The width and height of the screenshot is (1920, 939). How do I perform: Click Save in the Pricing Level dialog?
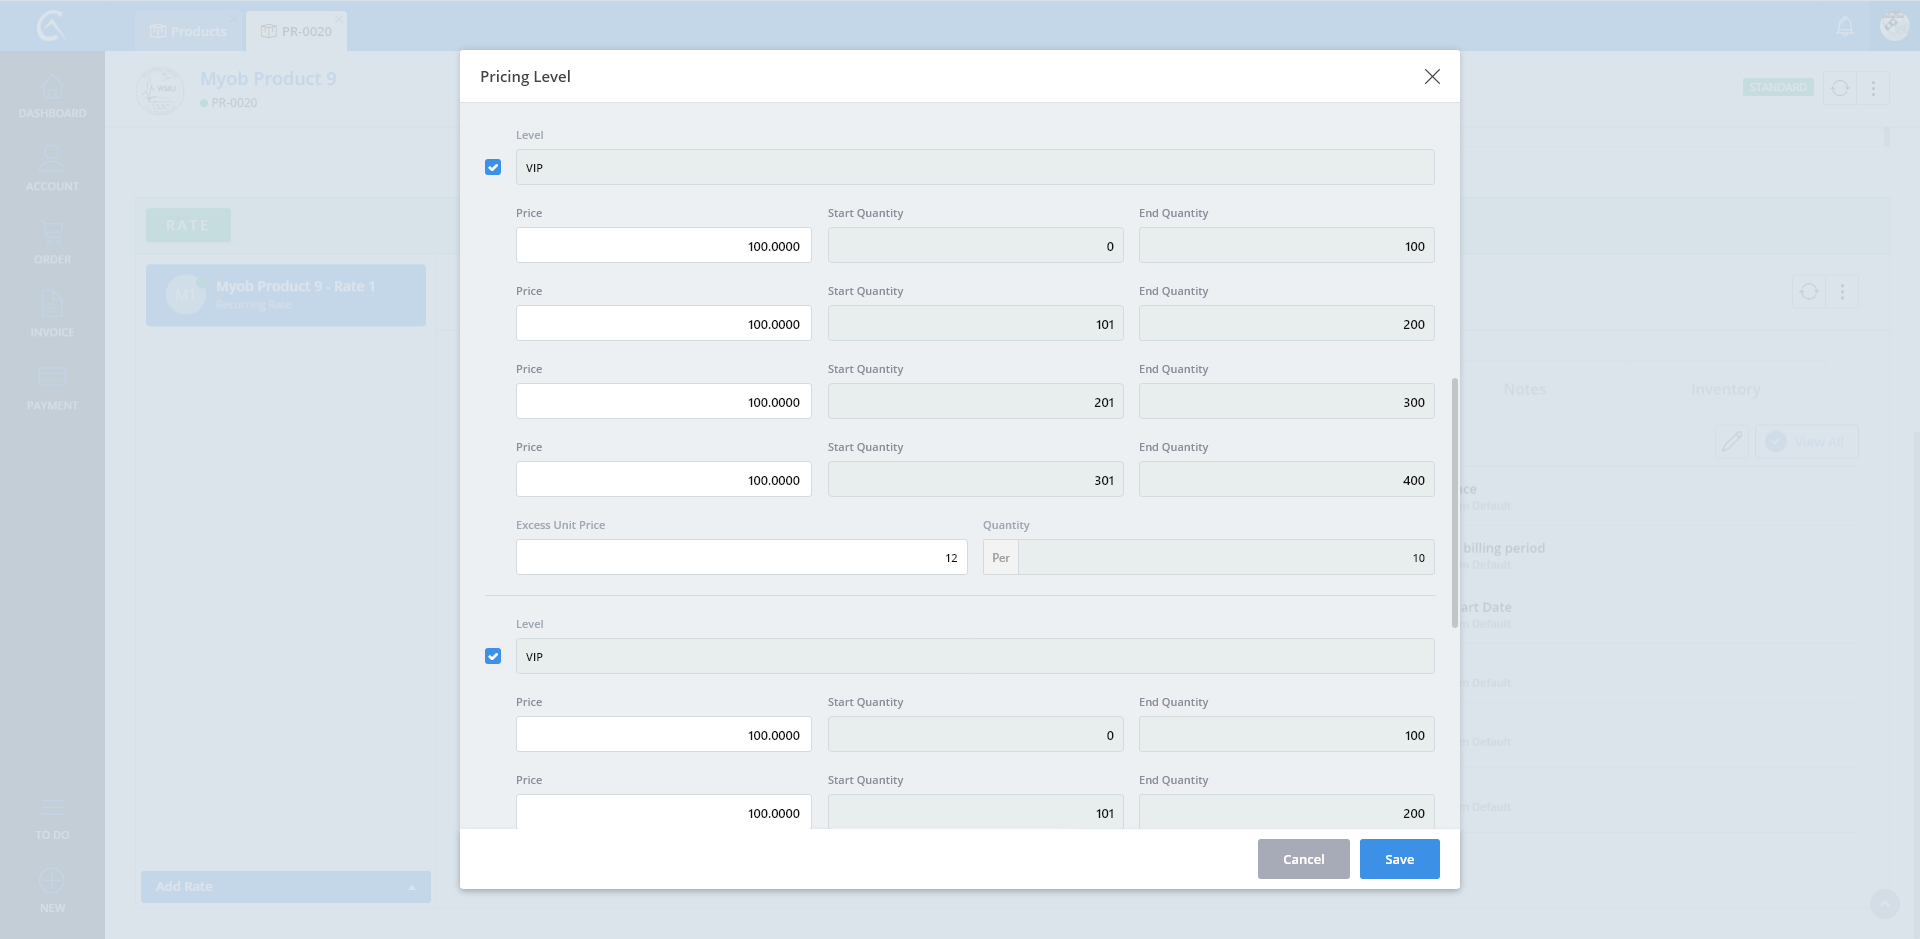[1399, 859]
